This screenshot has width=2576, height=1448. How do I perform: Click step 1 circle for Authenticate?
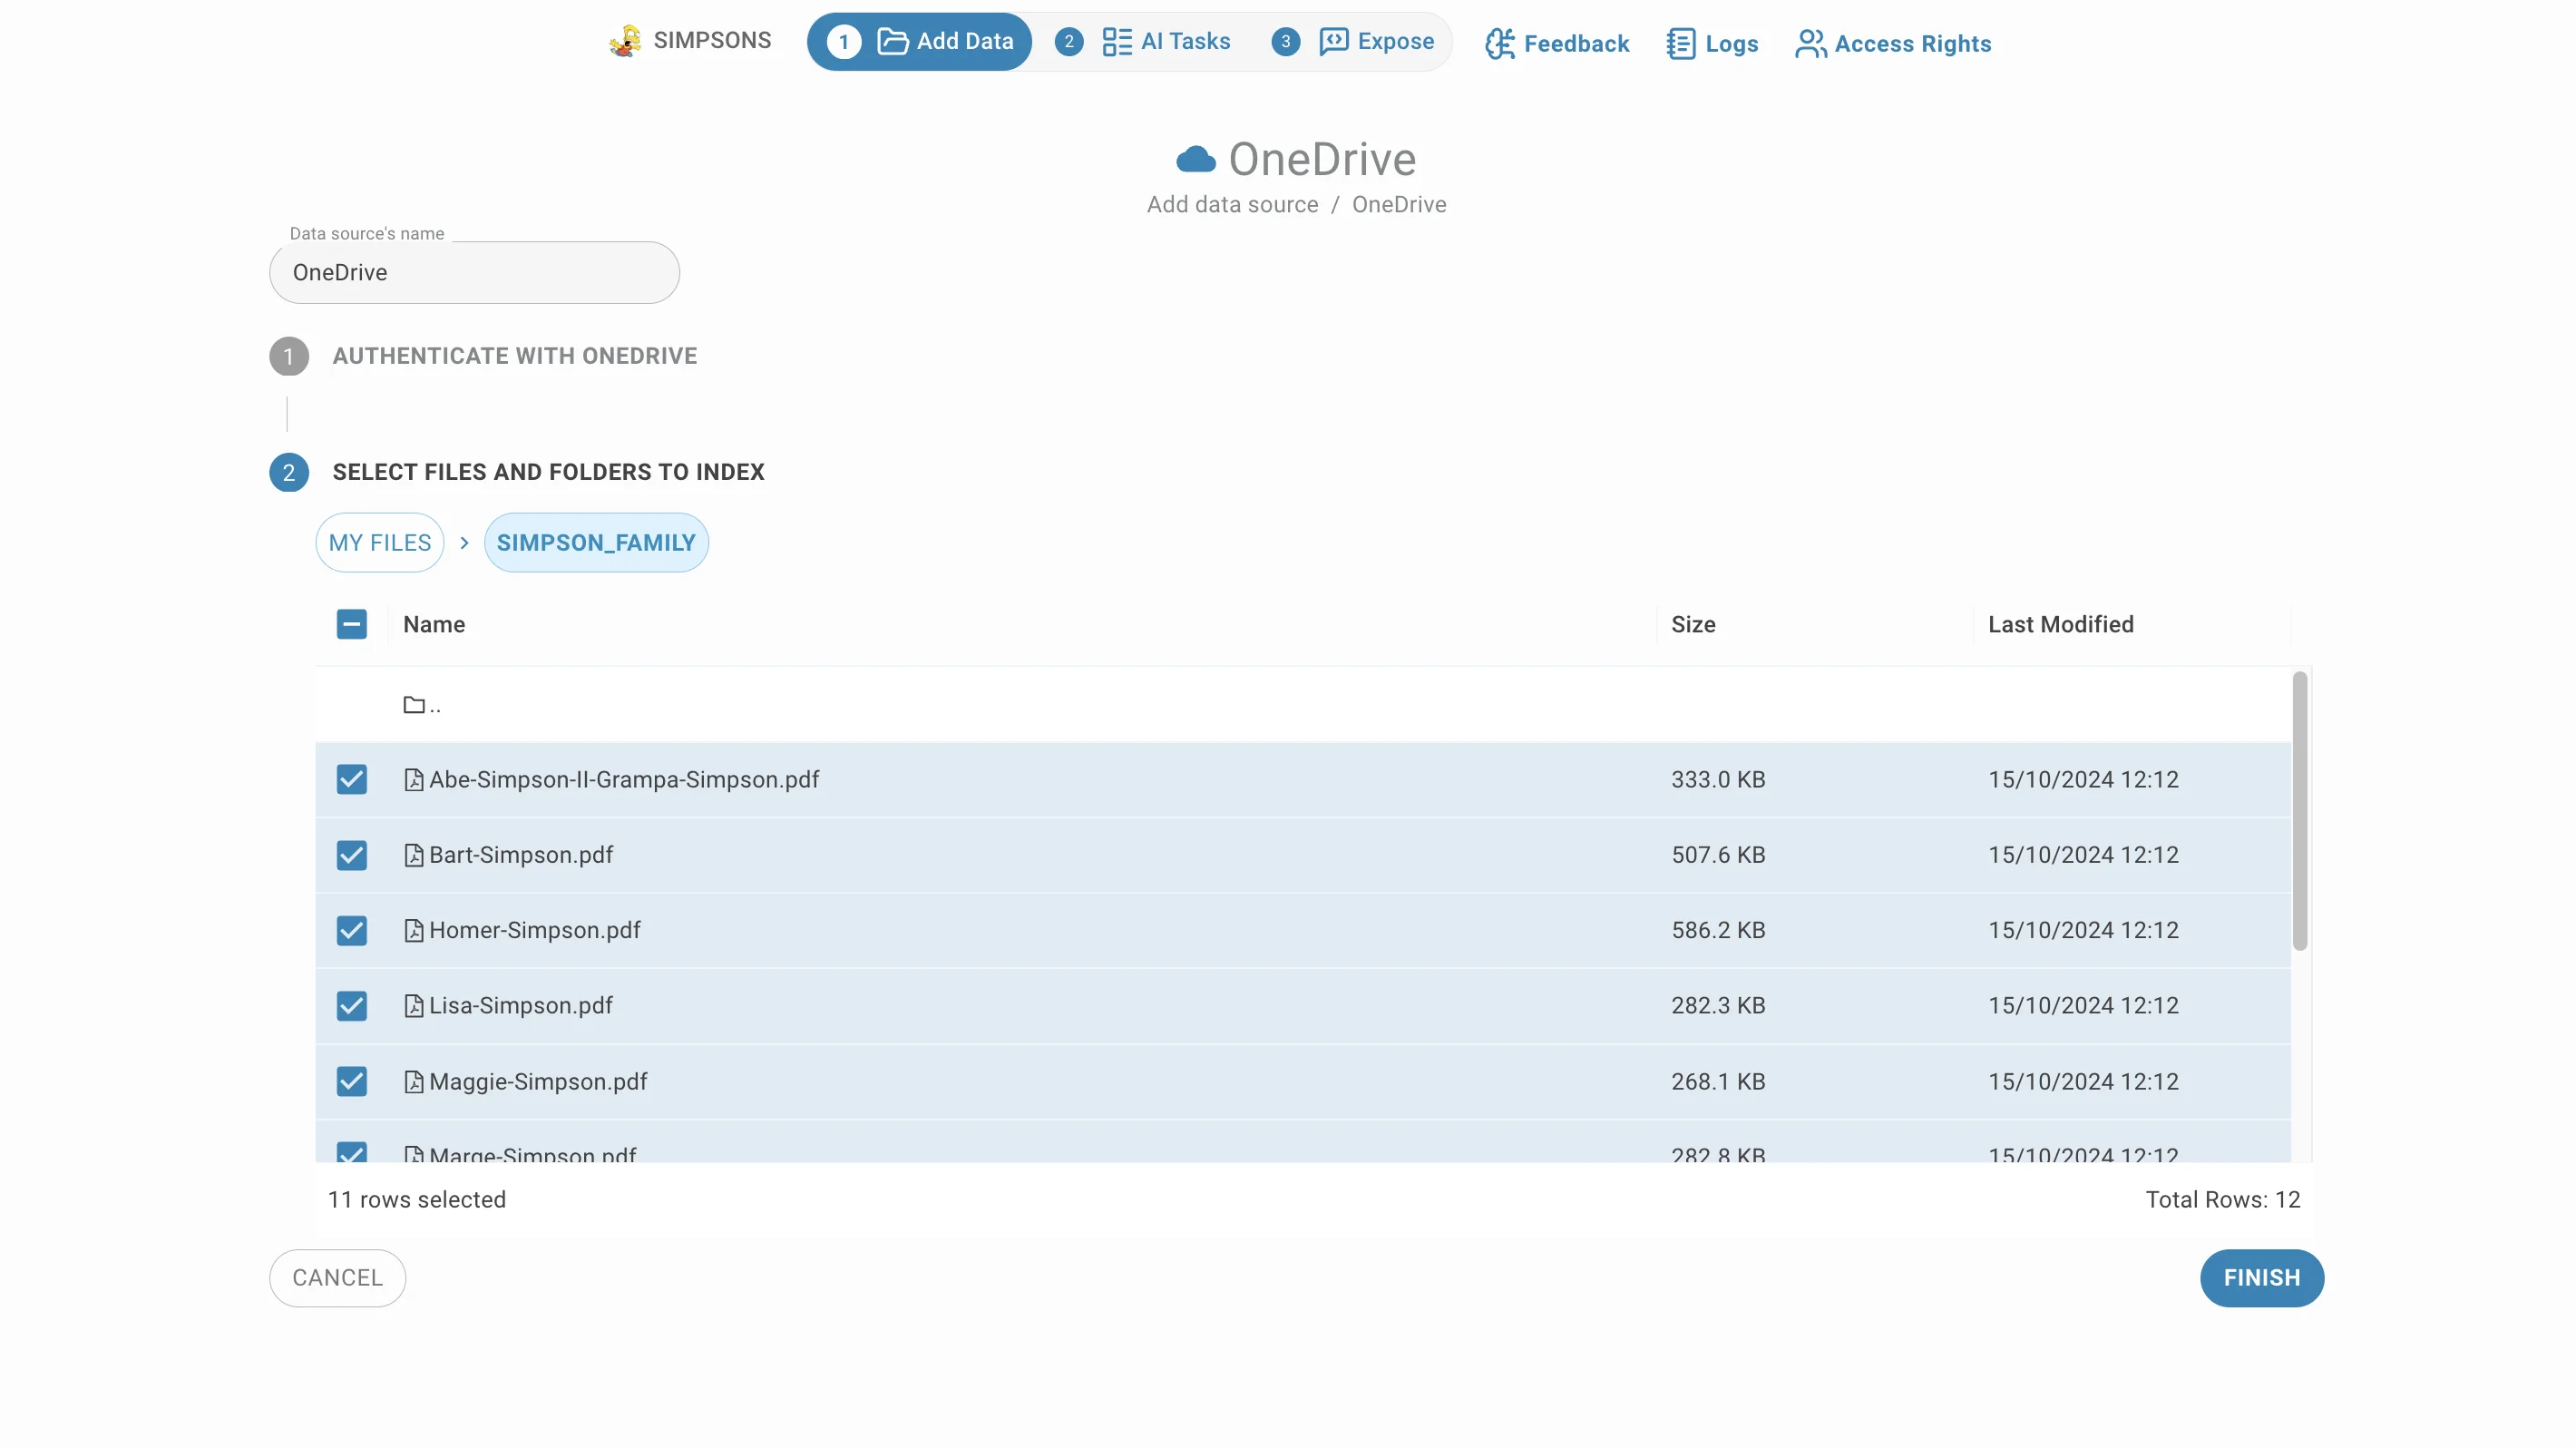(289, 356)
